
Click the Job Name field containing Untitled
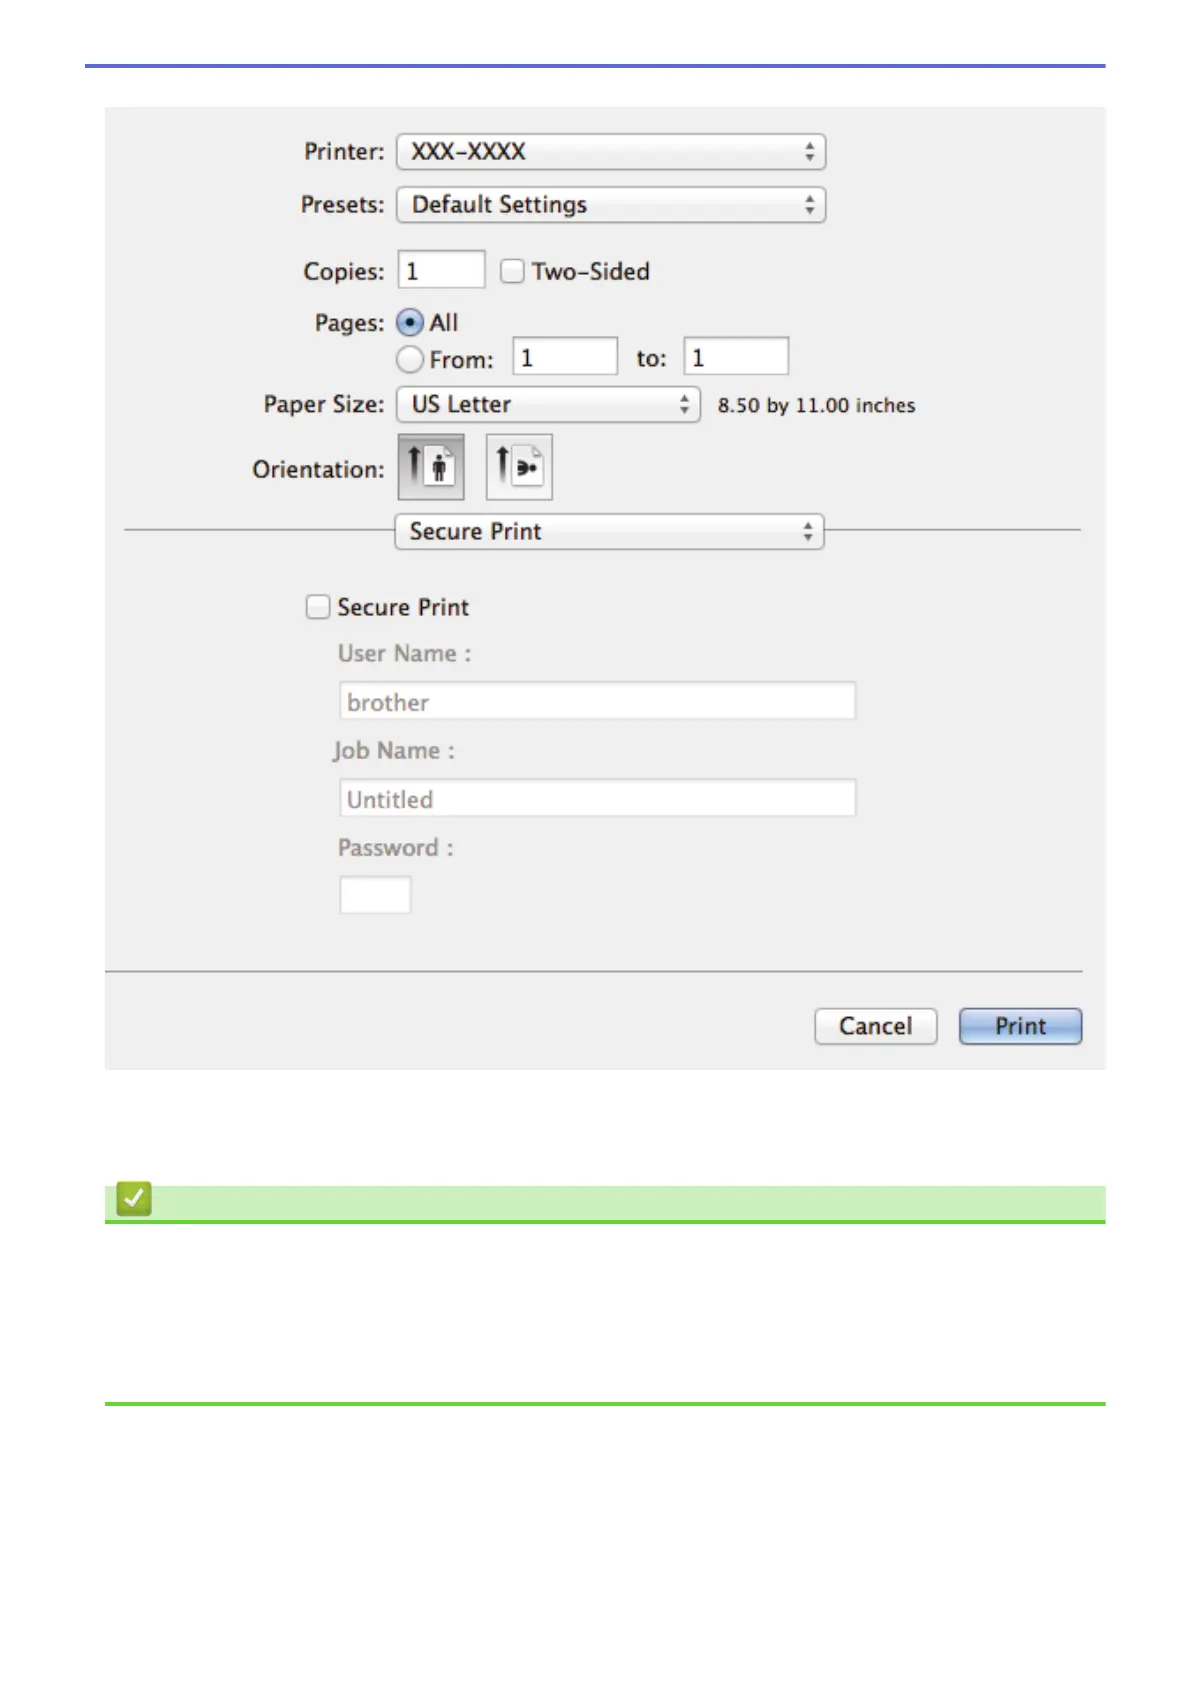[x=598, y=798]
